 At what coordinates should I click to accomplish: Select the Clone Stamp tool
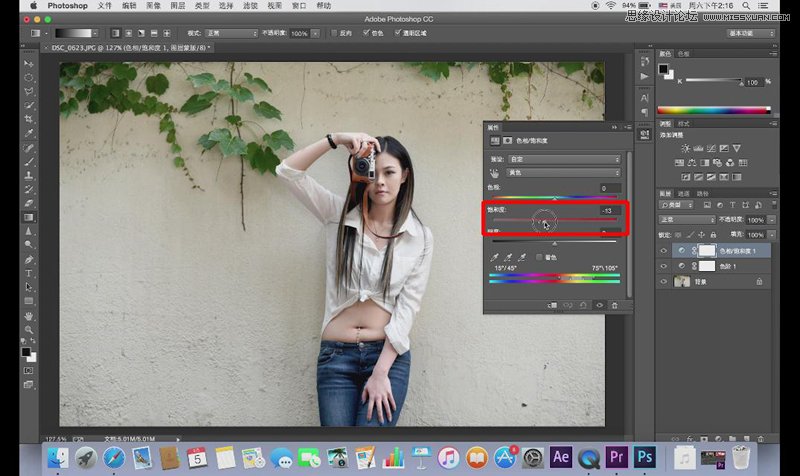(x=29, y=176)
